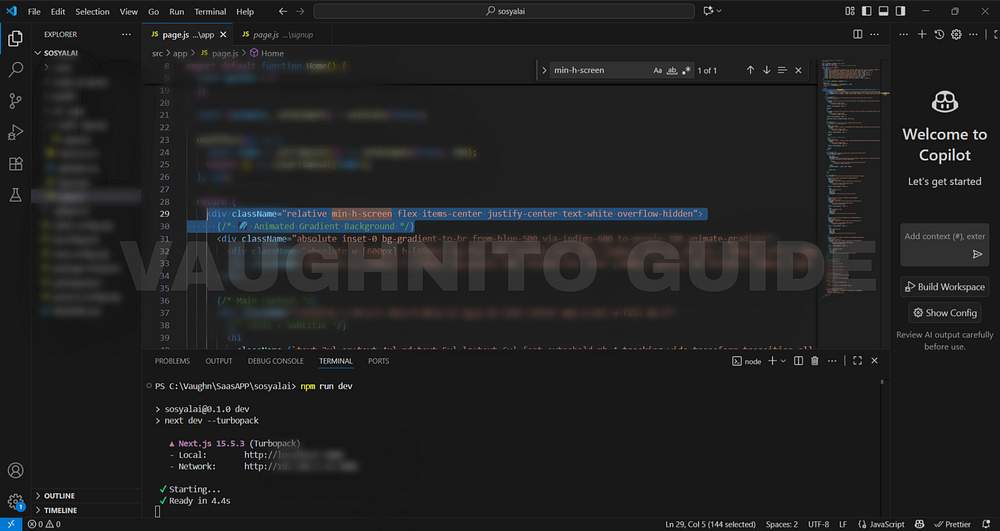The height and width of the screenshot is (531, 1000).
Task: Open the new terminal launch profile dropdown
Action: [783, 361]
